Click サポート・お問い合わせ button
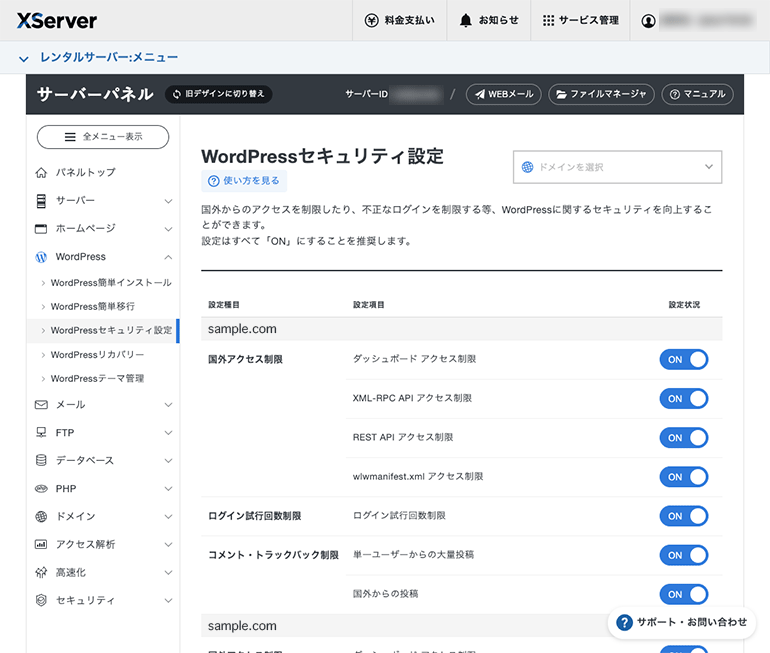This screenshot has width=770, height=653. (x=682, y=623)
